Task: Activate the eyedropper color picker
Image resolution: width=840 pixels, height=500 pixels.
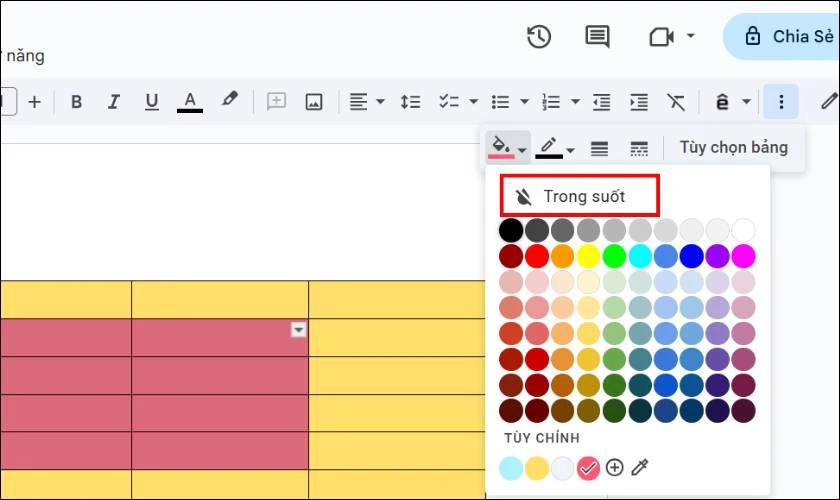Action: [640, 467]
